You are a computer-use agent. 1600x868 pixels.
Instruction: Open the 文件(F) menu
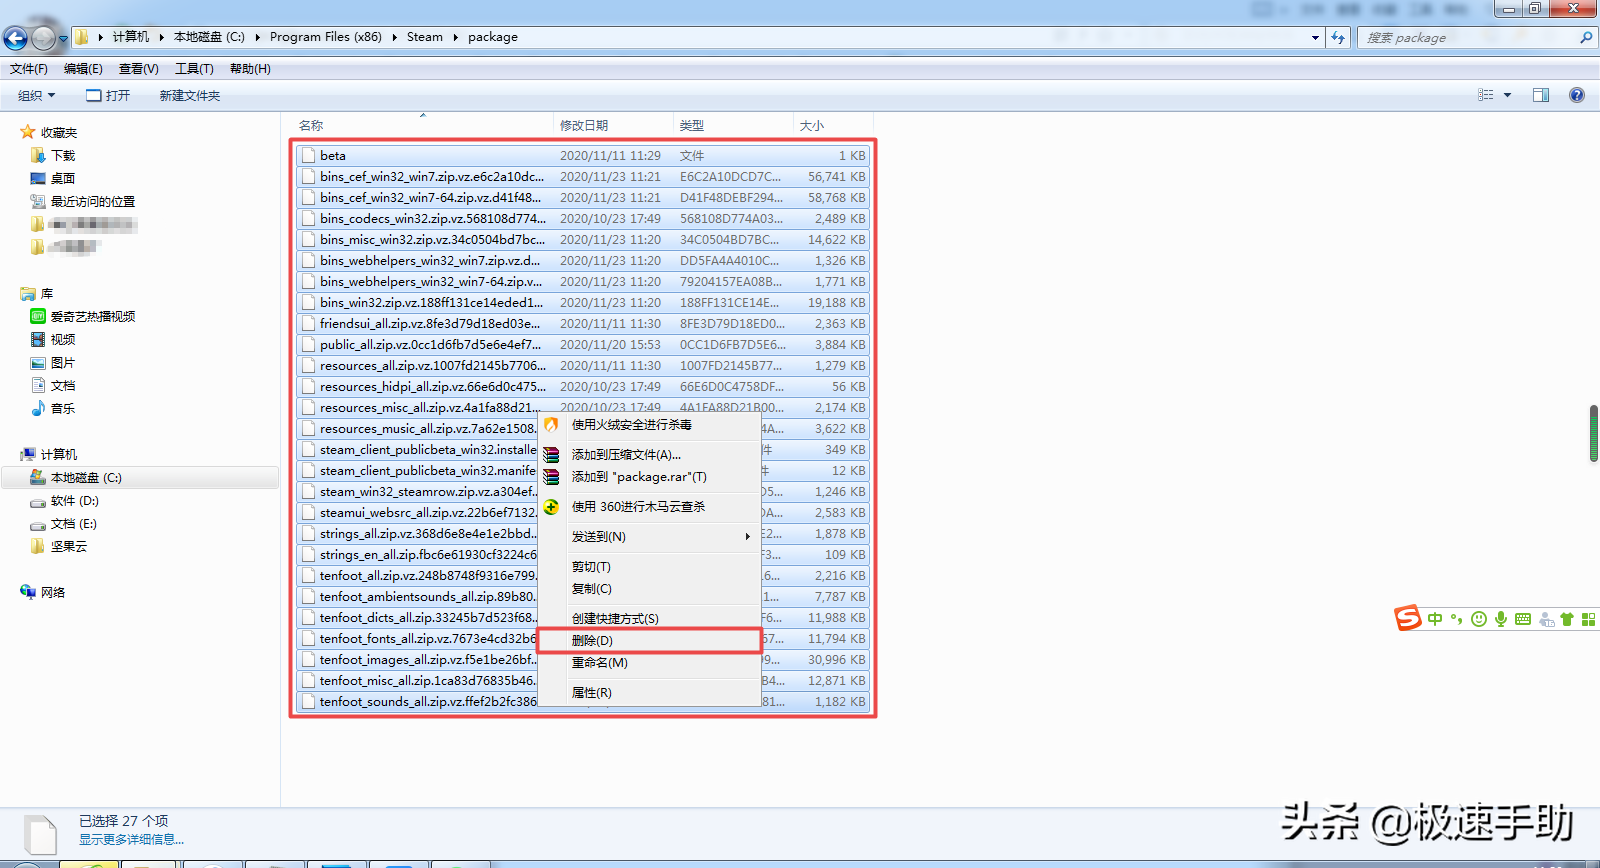[29, 69]
